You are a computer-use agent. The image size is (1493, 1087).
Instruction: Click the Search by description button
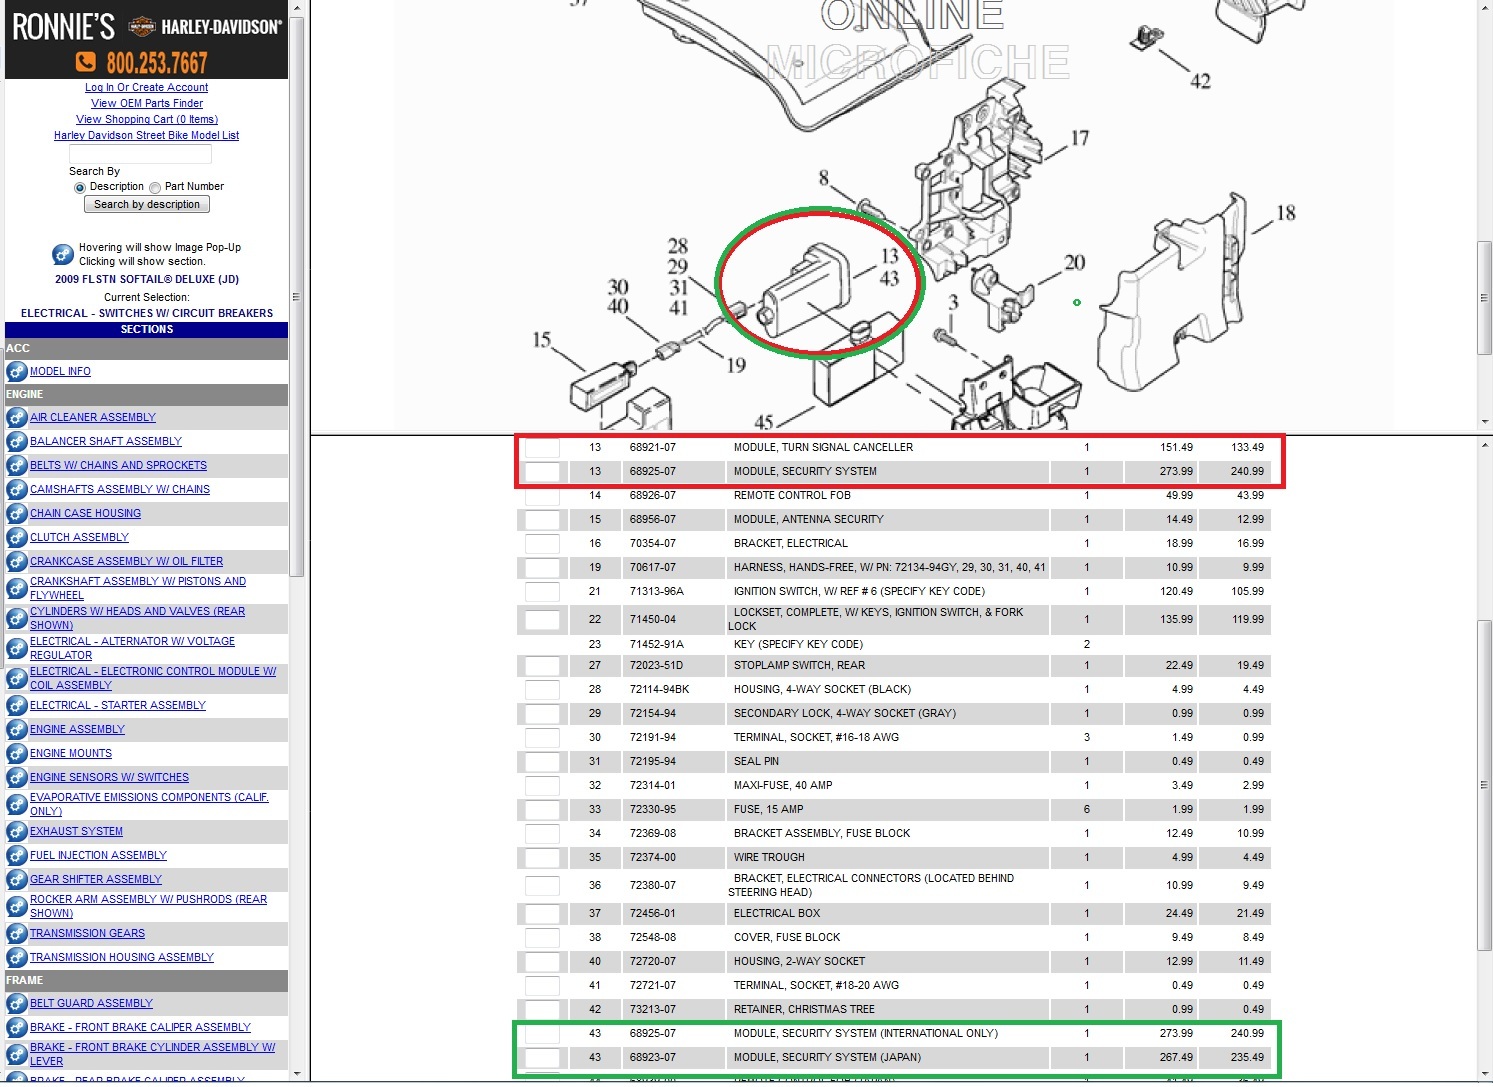(147, 204)
